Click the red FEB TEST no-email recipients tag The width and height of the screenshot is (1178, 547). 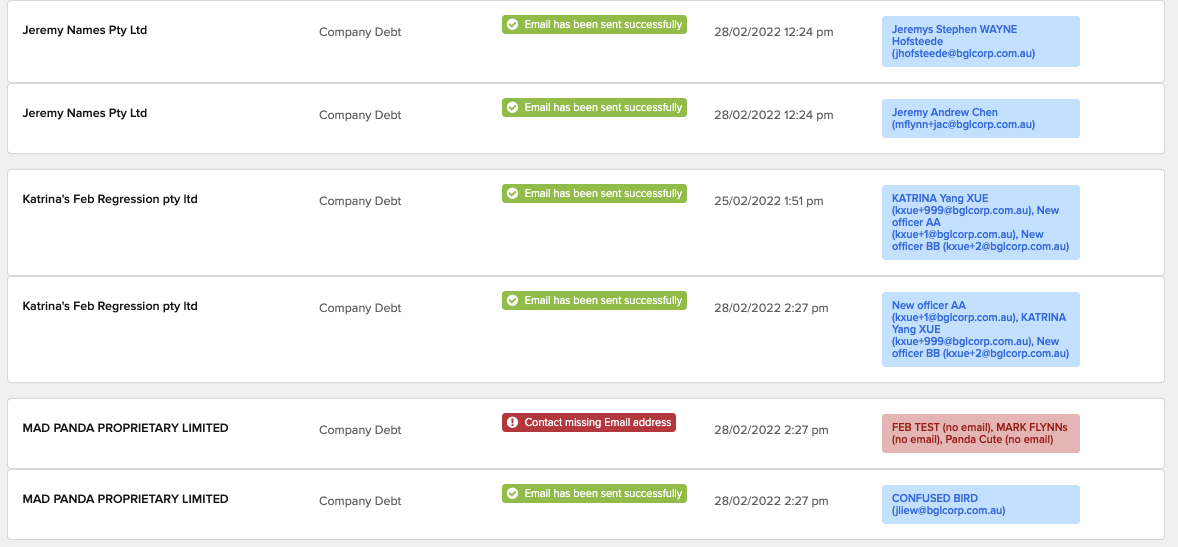[979, 433]
